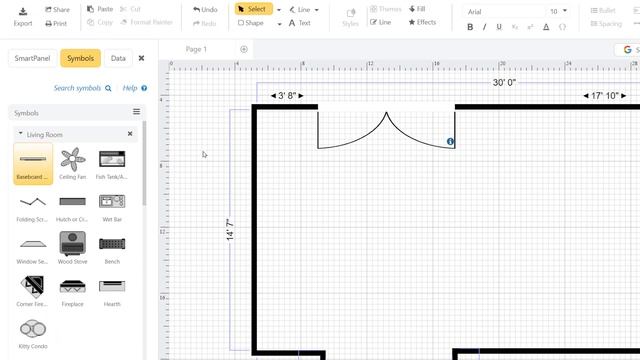
Task: Click the Redo button
Action: (205, 23)
